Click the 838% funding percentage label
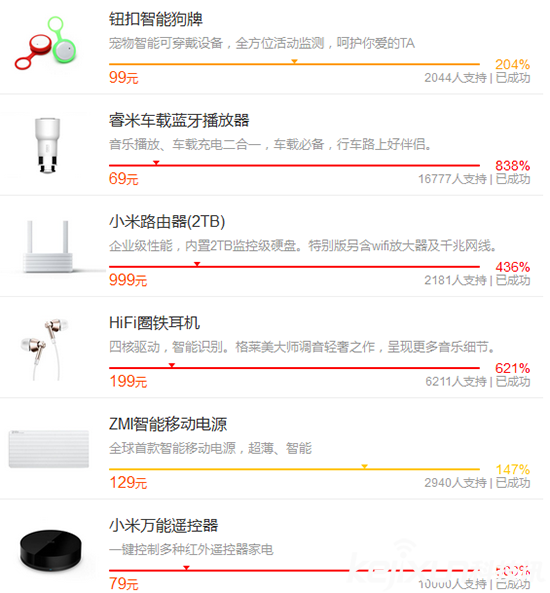 tap(513, 166)
